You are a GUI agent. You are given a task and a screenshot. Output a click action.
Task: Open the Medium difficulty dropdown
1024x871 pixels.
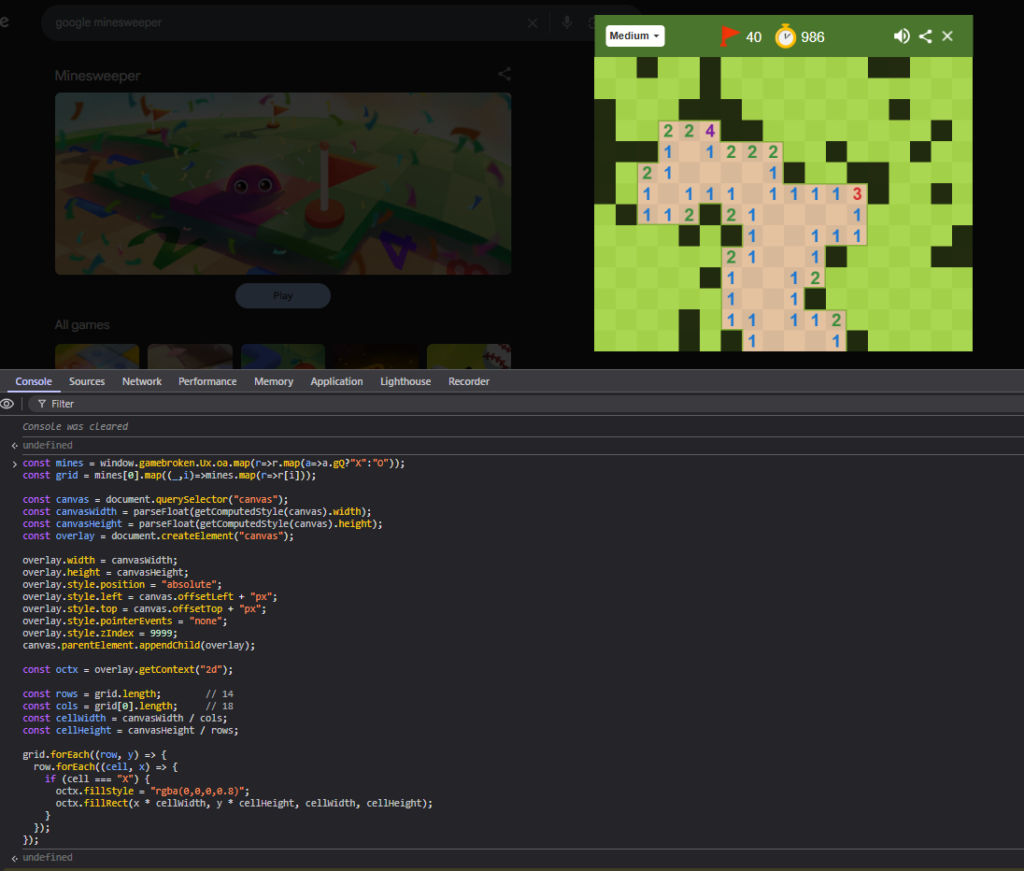[635, 36]
